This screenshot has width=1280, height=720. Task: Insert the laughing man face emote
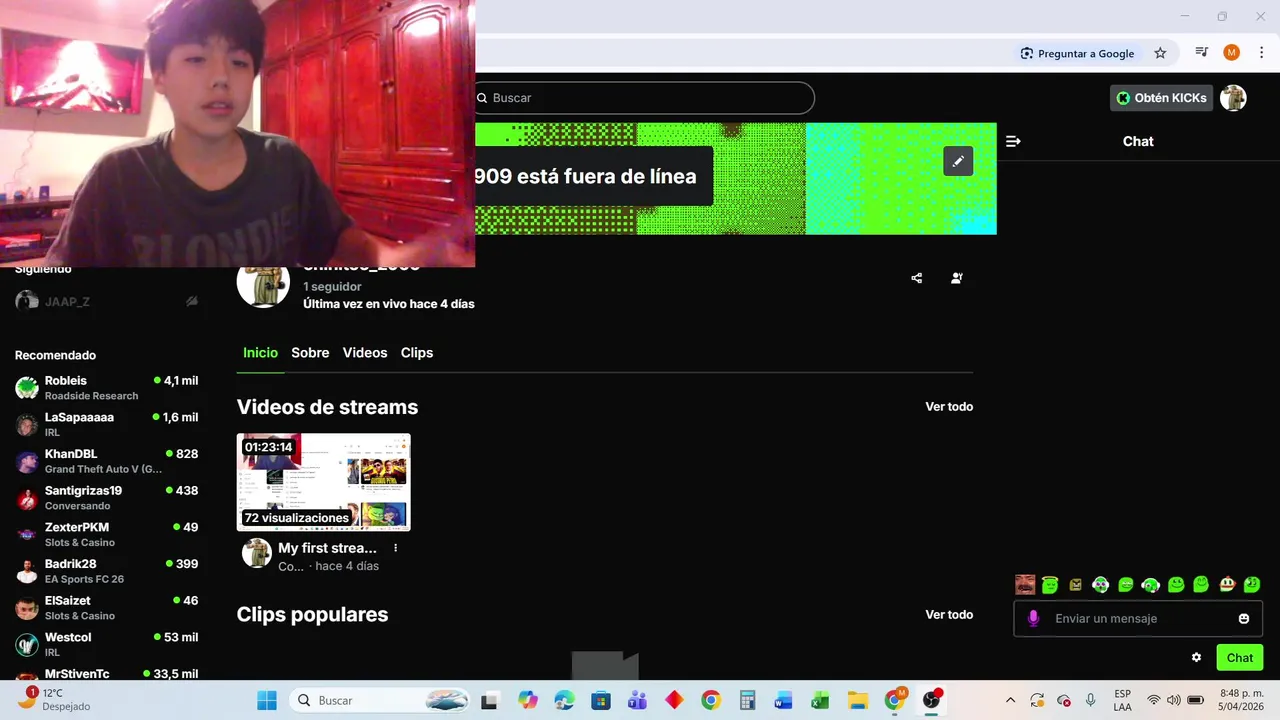point(1025,585)
